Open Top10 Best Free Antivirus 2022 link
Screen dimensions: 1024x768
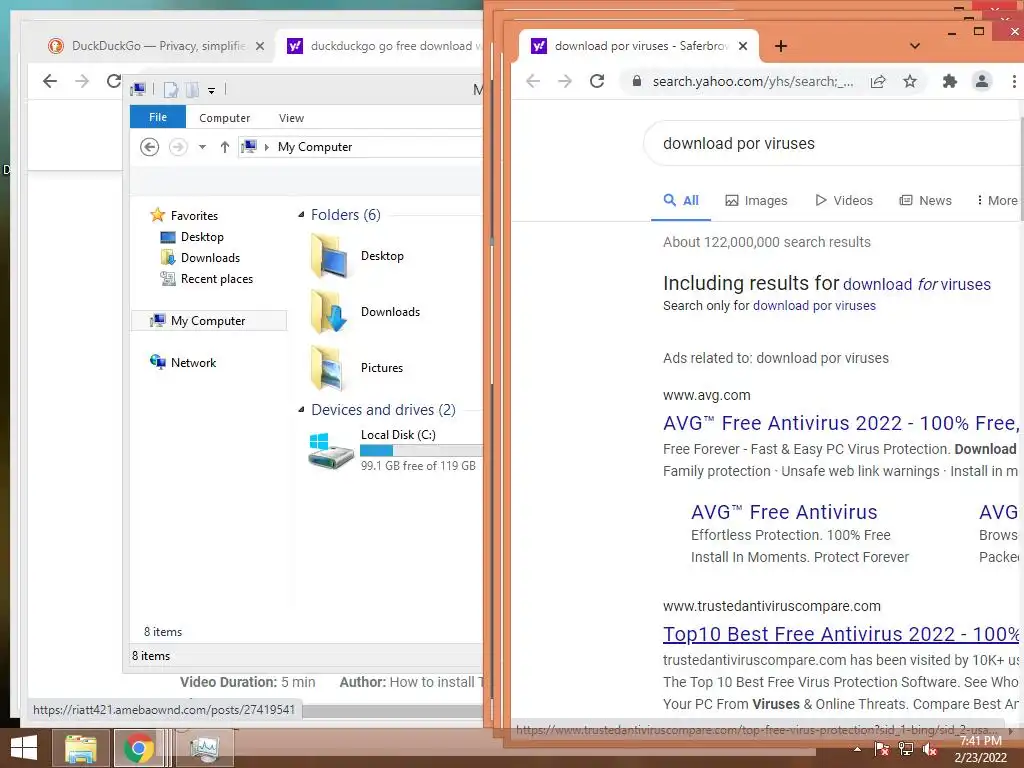[841, 634]
